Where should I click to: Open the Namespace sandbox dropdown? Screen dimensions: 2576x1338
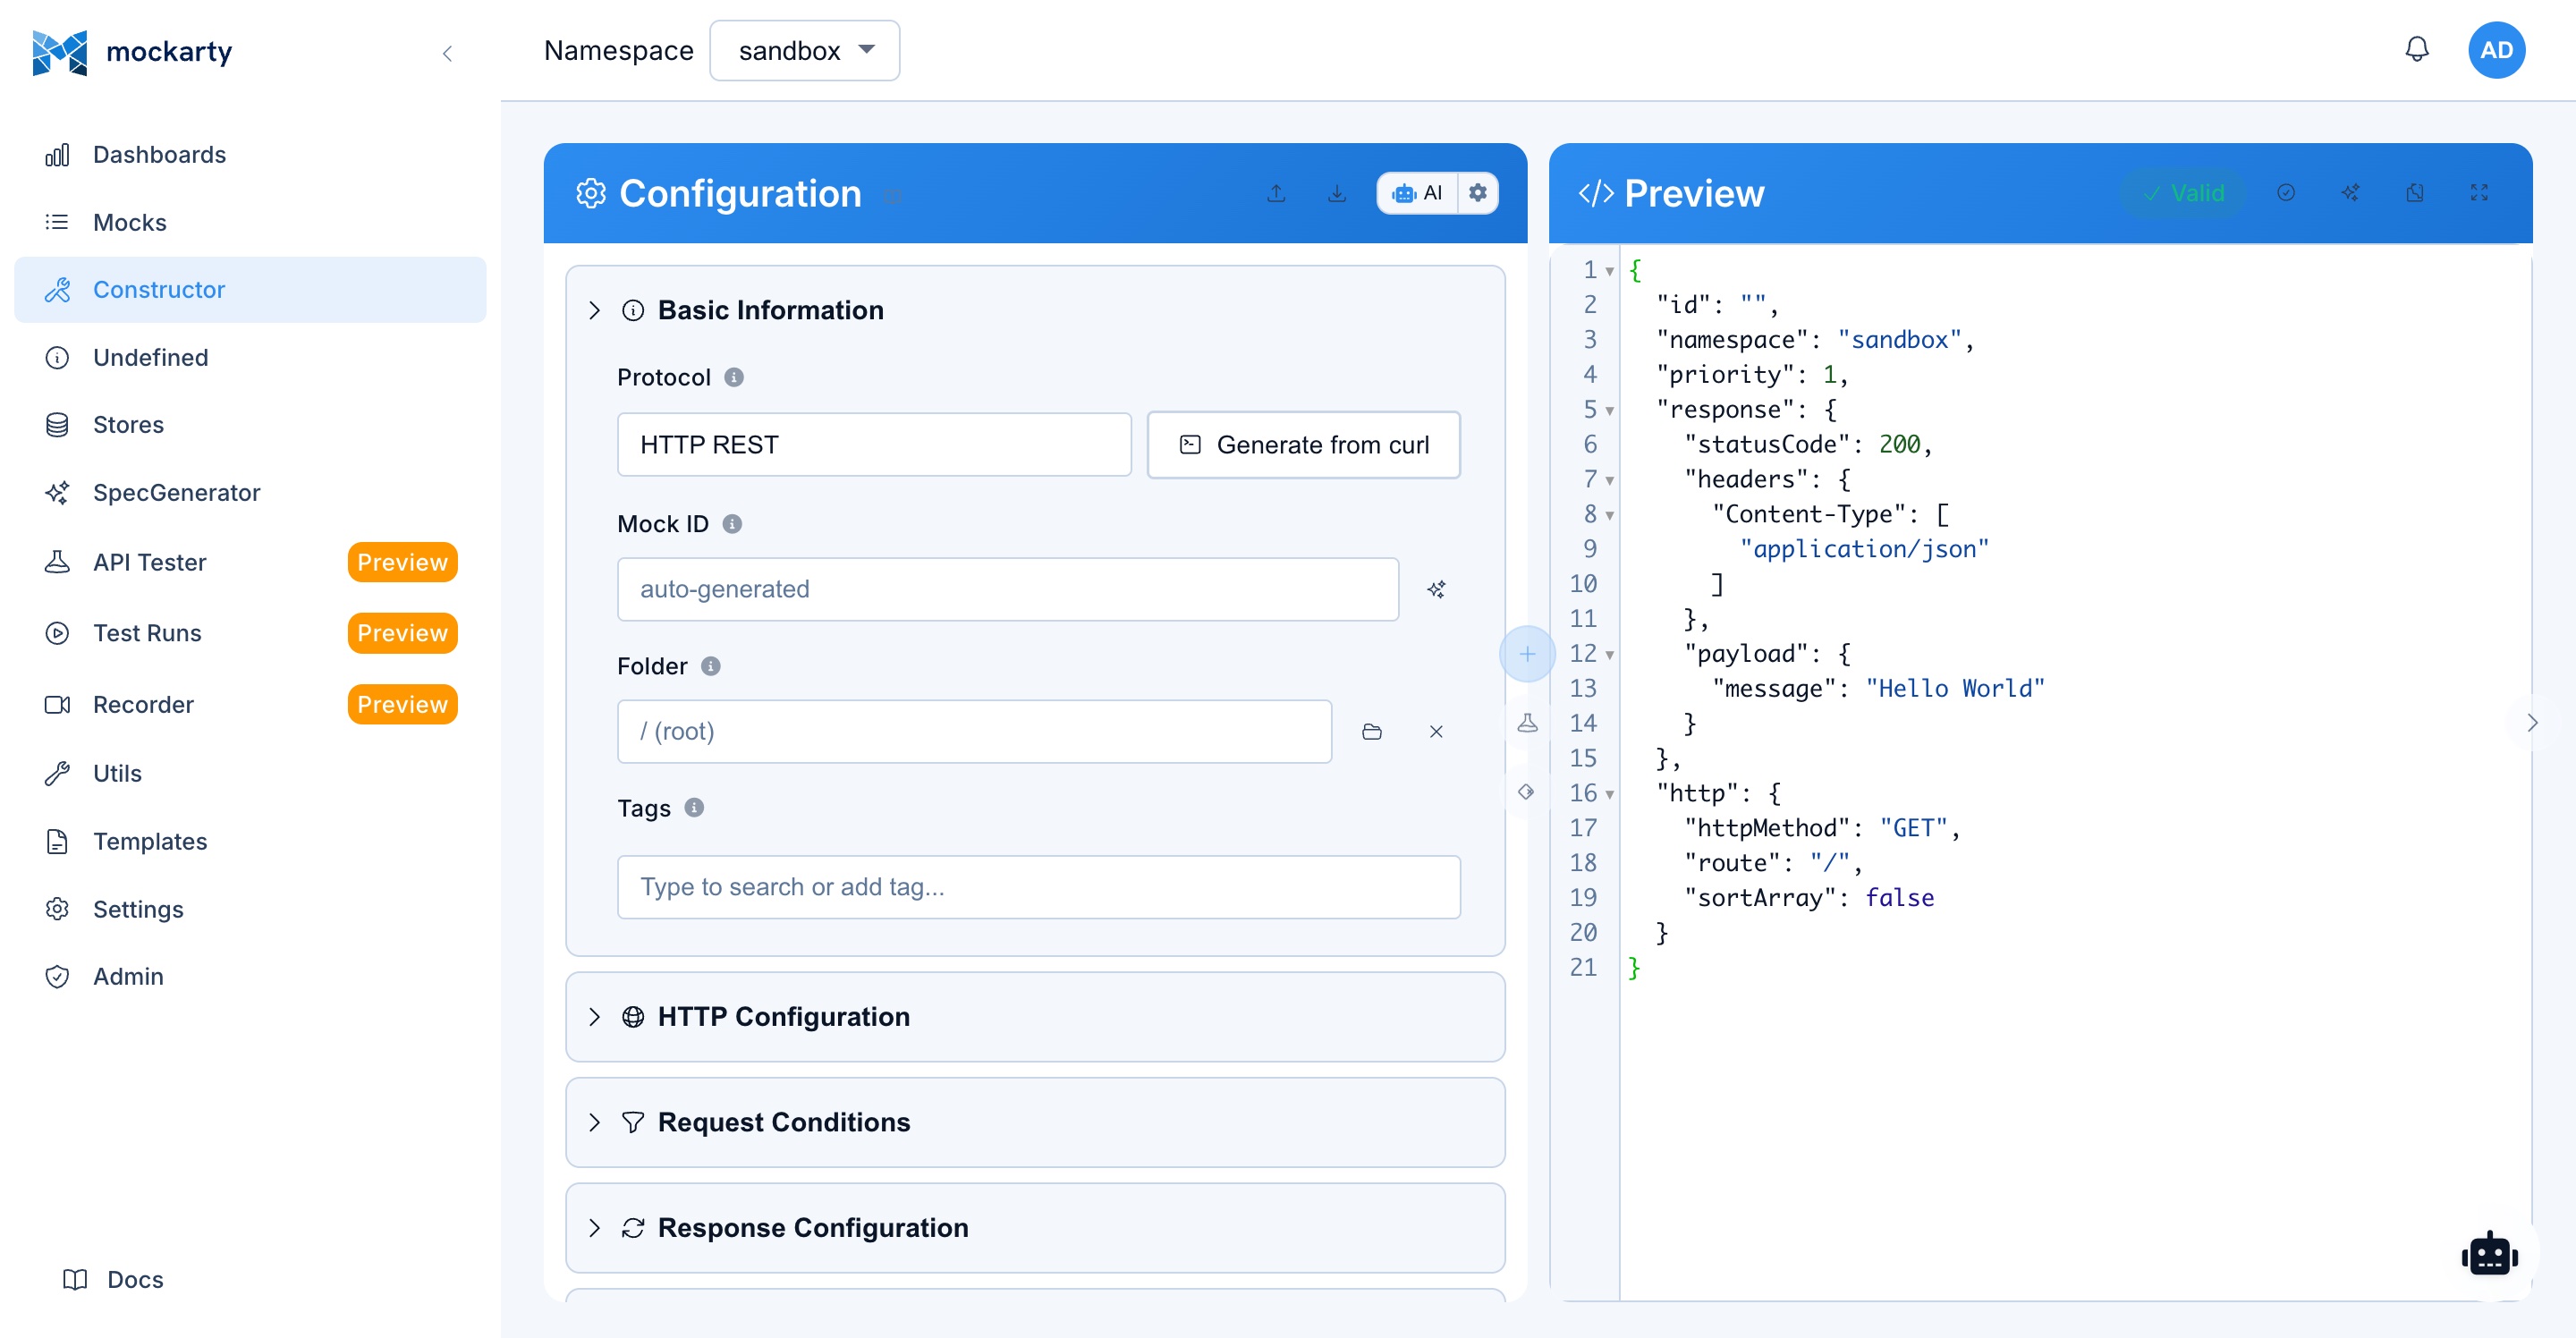(x=804, y=50)
